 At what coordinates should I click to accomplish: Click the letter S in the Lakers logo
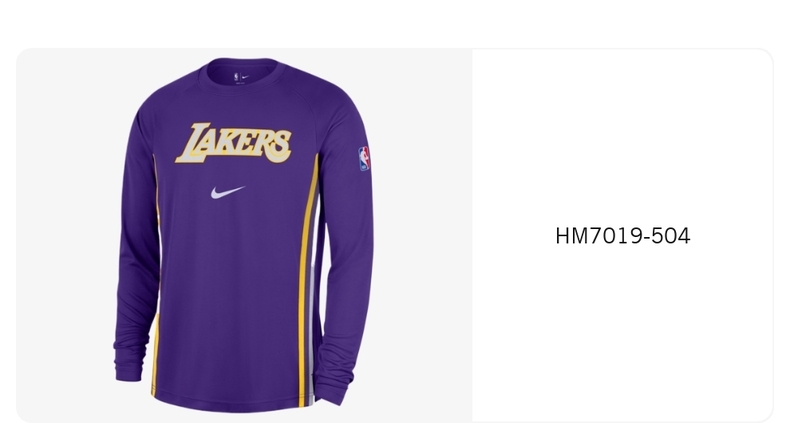(280, 146)
